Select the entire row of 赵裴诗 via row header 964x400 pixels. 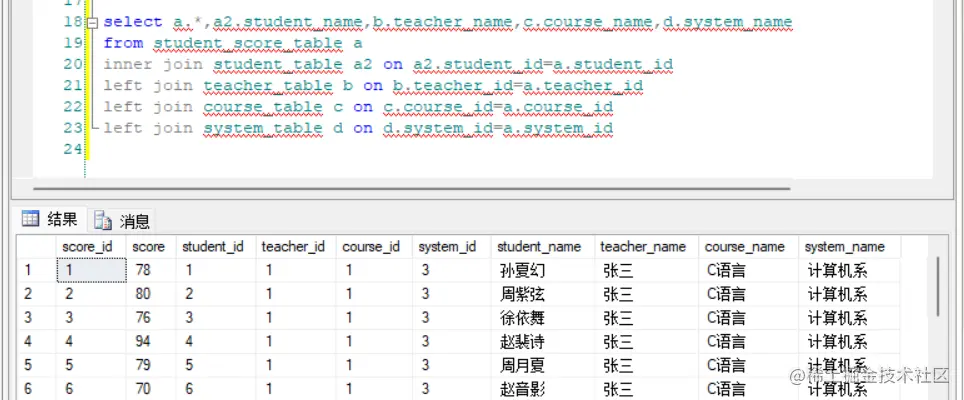click(36, 342)
